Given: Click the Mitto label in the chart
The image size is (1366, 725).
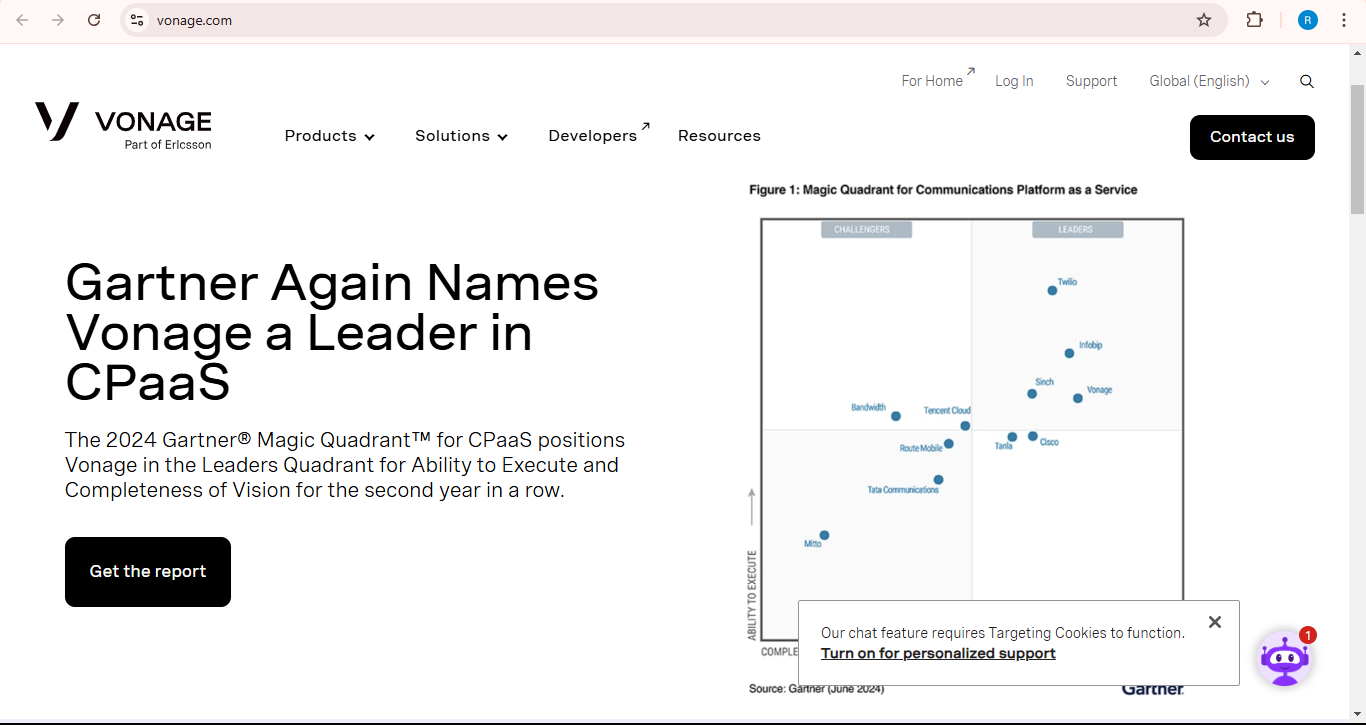Looking at the screenshot, I should pyautogui.click(x=812, y=544).
